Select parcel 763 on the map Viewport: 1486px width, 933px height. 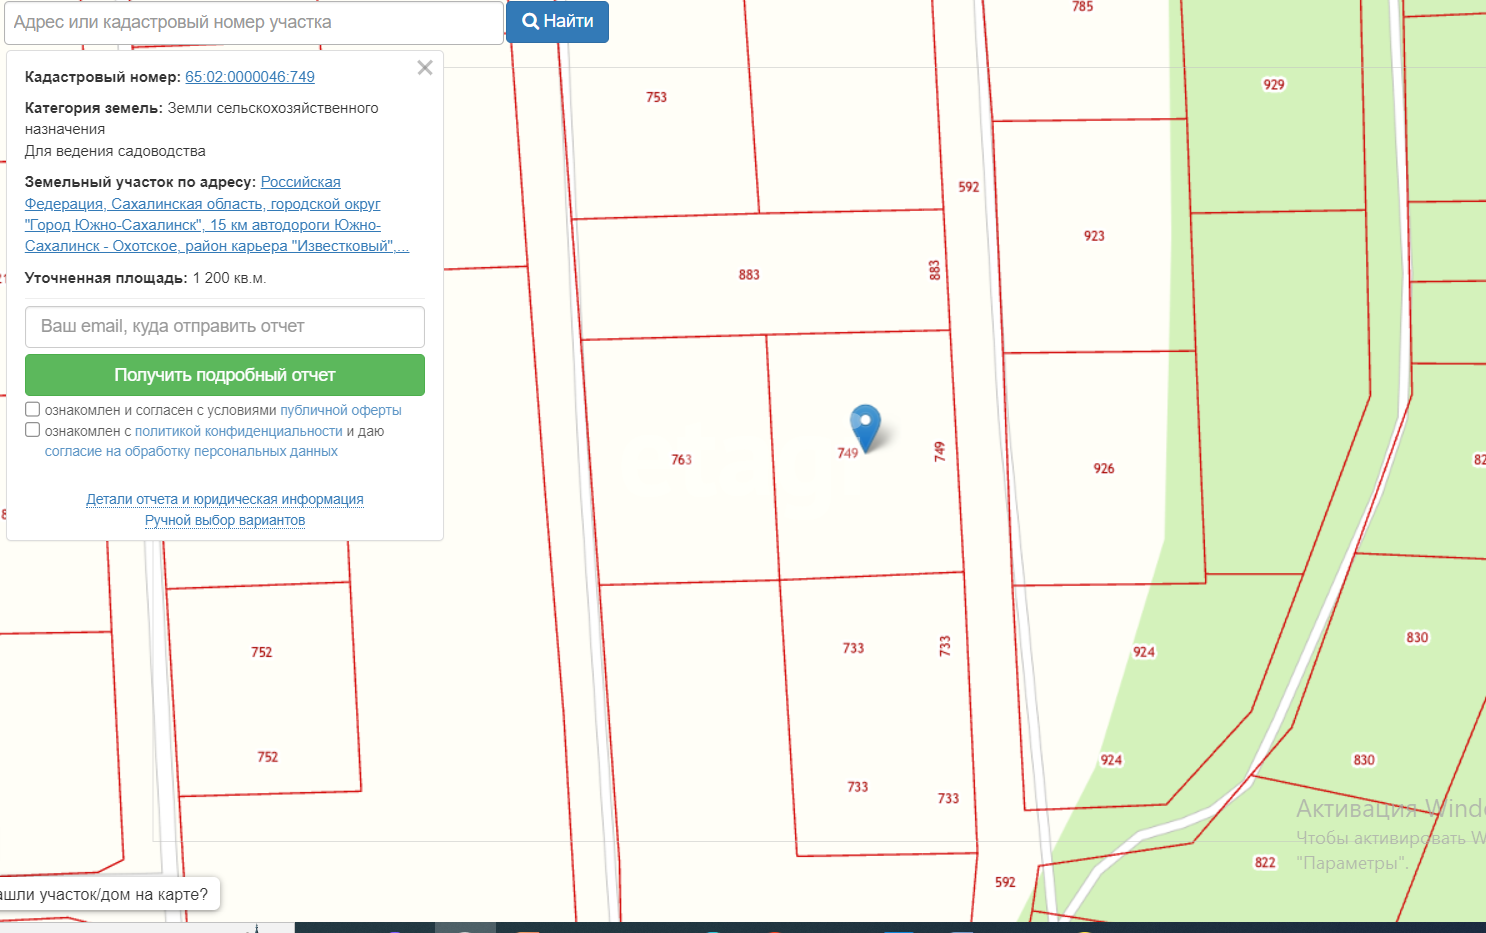(x=681, y=460)
